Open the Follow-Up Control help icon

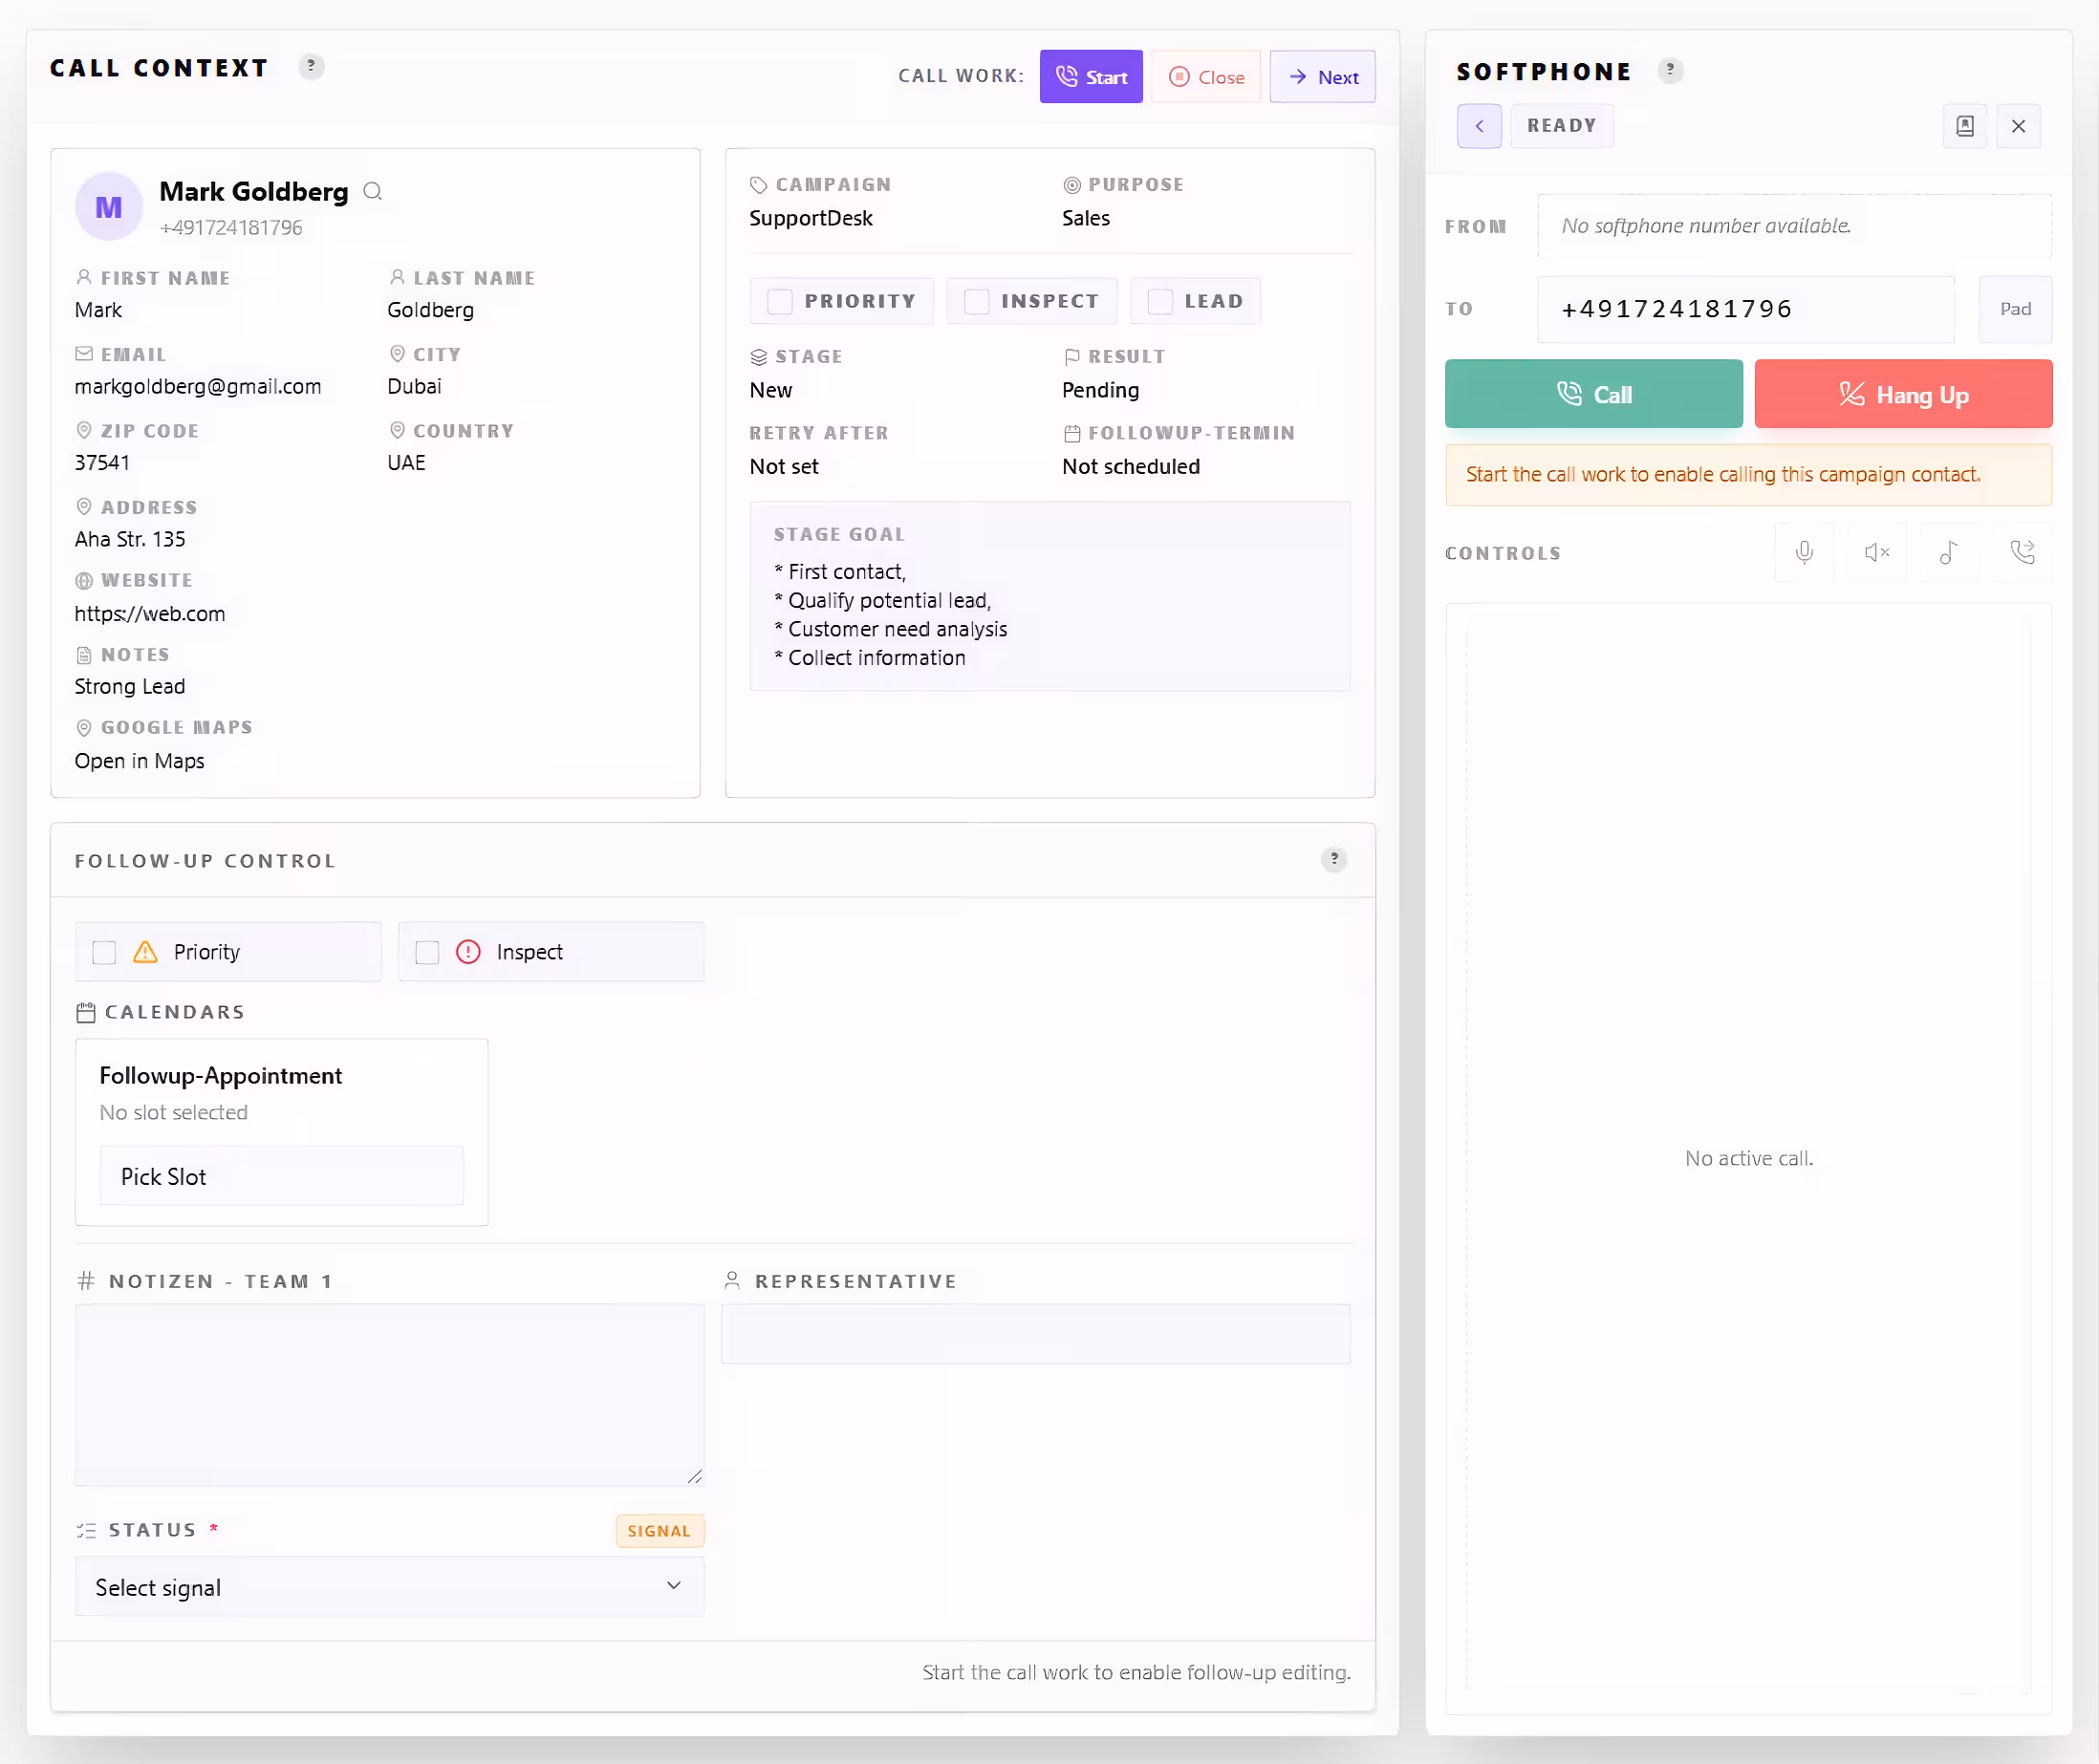[1334, 859]
